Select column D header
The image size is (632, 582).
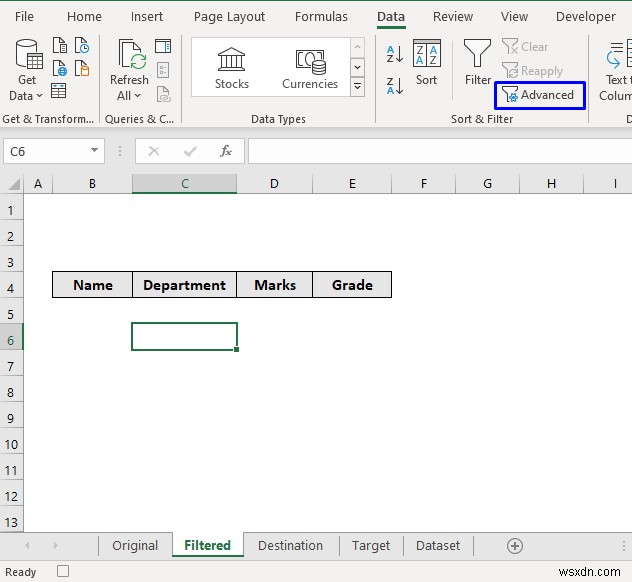click(274, 184)
